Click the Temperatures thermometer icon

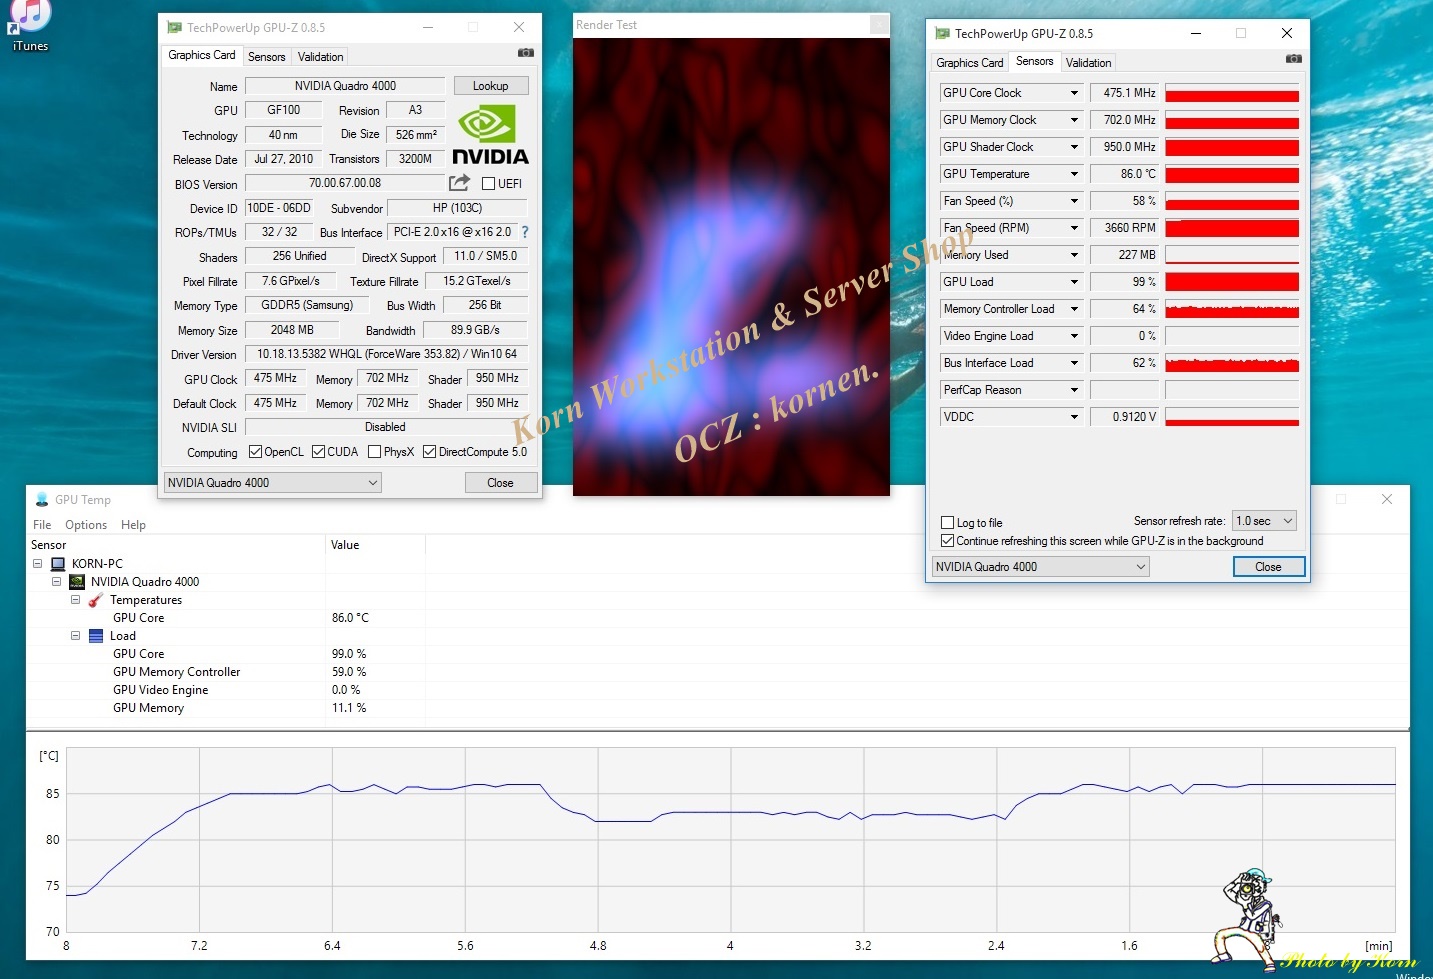96,600
